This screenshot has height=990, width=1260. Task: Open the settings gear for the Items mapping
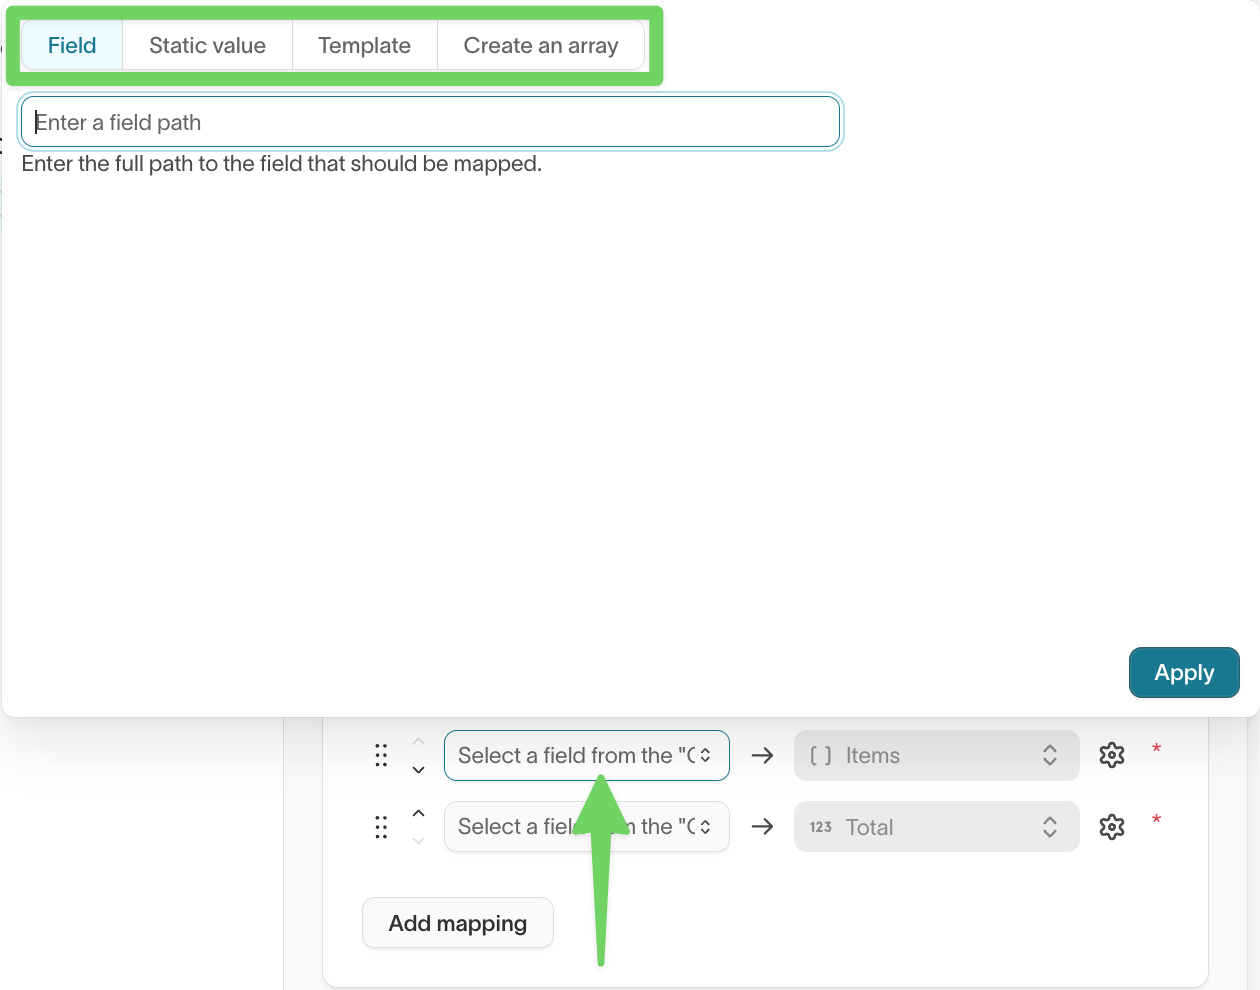click(x=1111, y=755)
